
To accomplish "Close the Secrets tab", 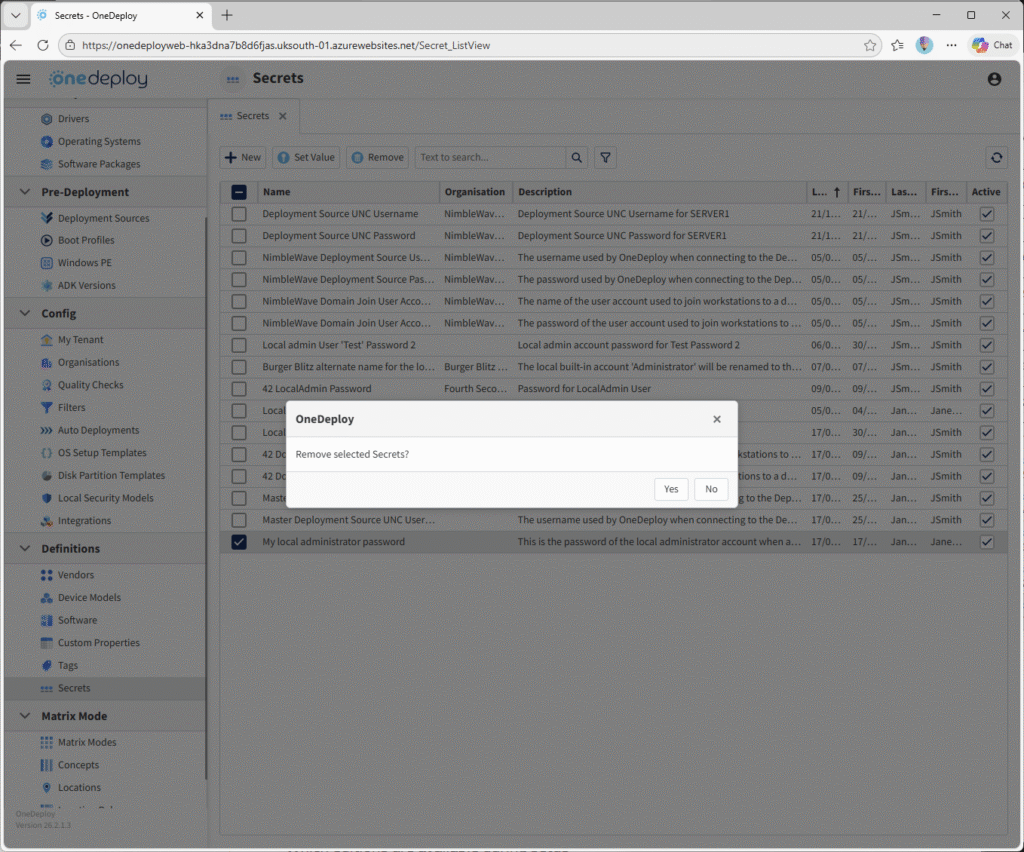I will pos(283,116).
